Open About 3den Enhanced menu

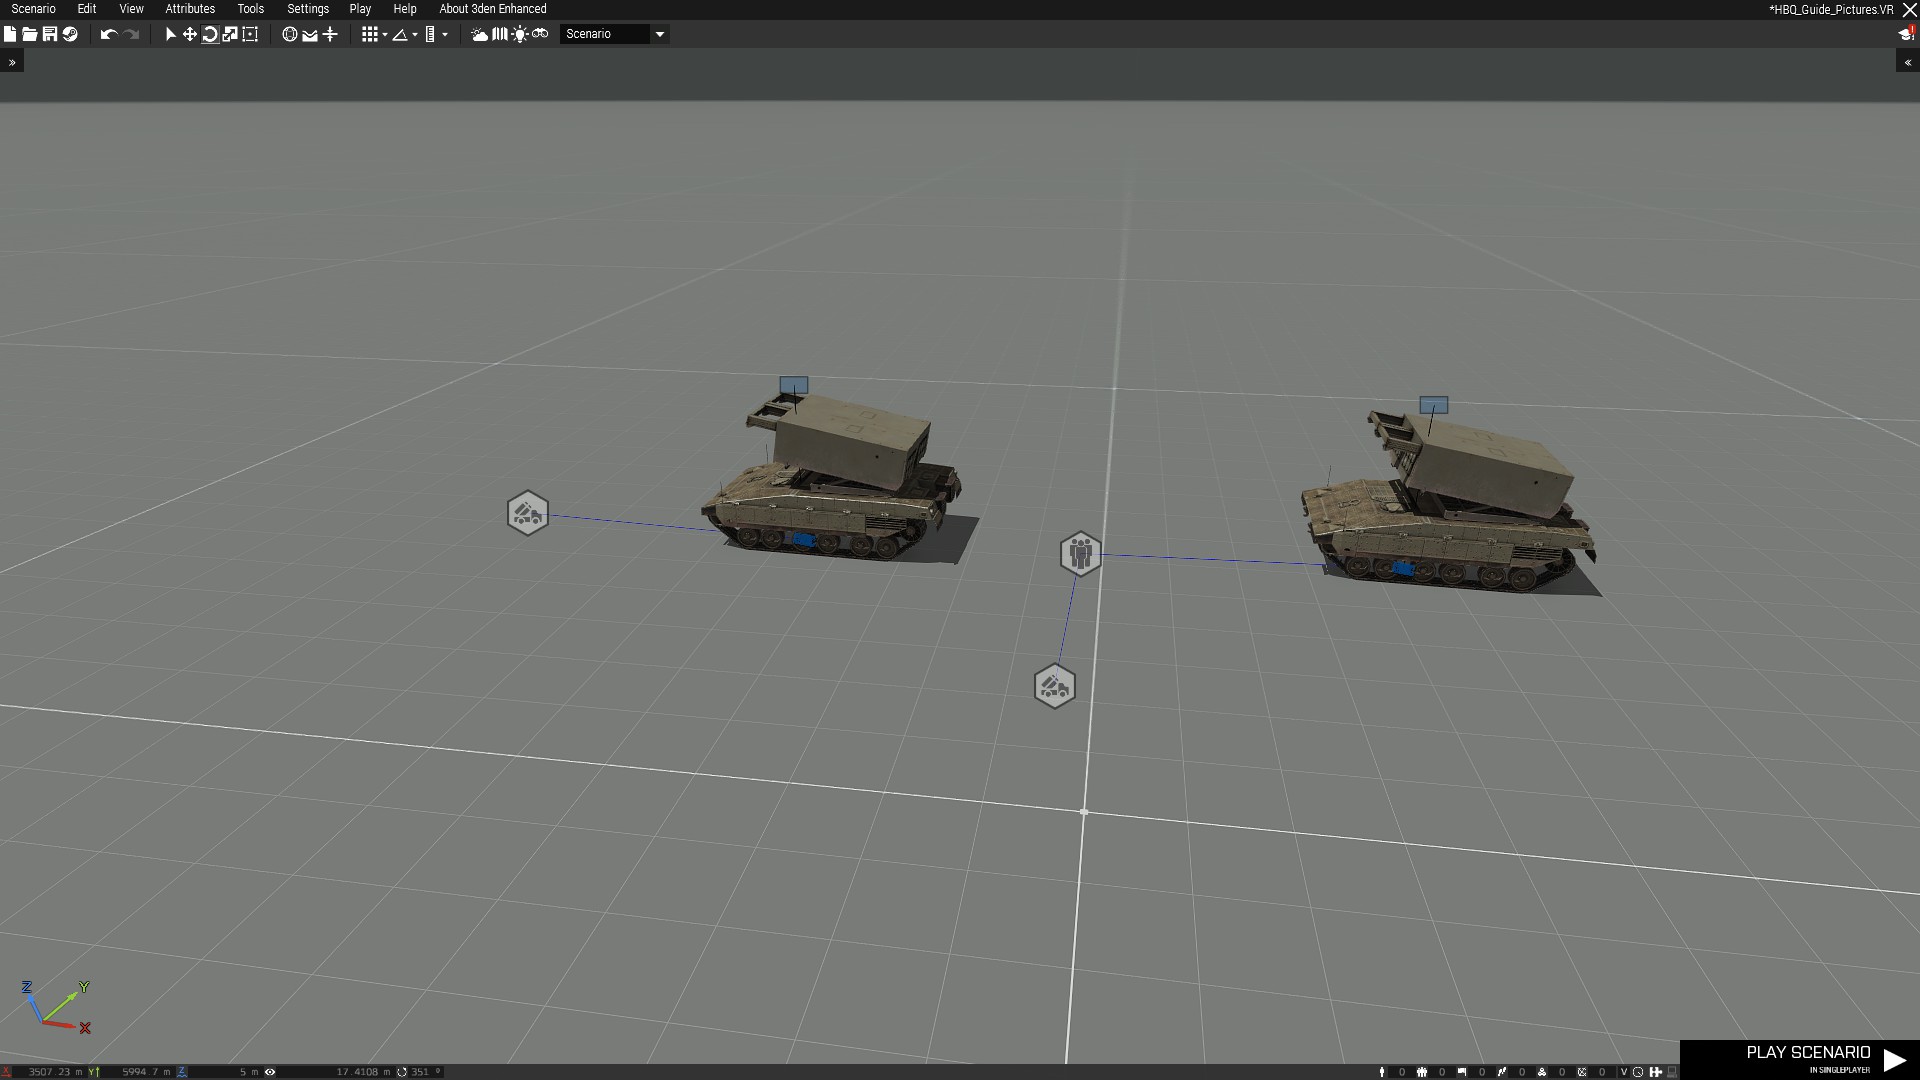(493, 9)
